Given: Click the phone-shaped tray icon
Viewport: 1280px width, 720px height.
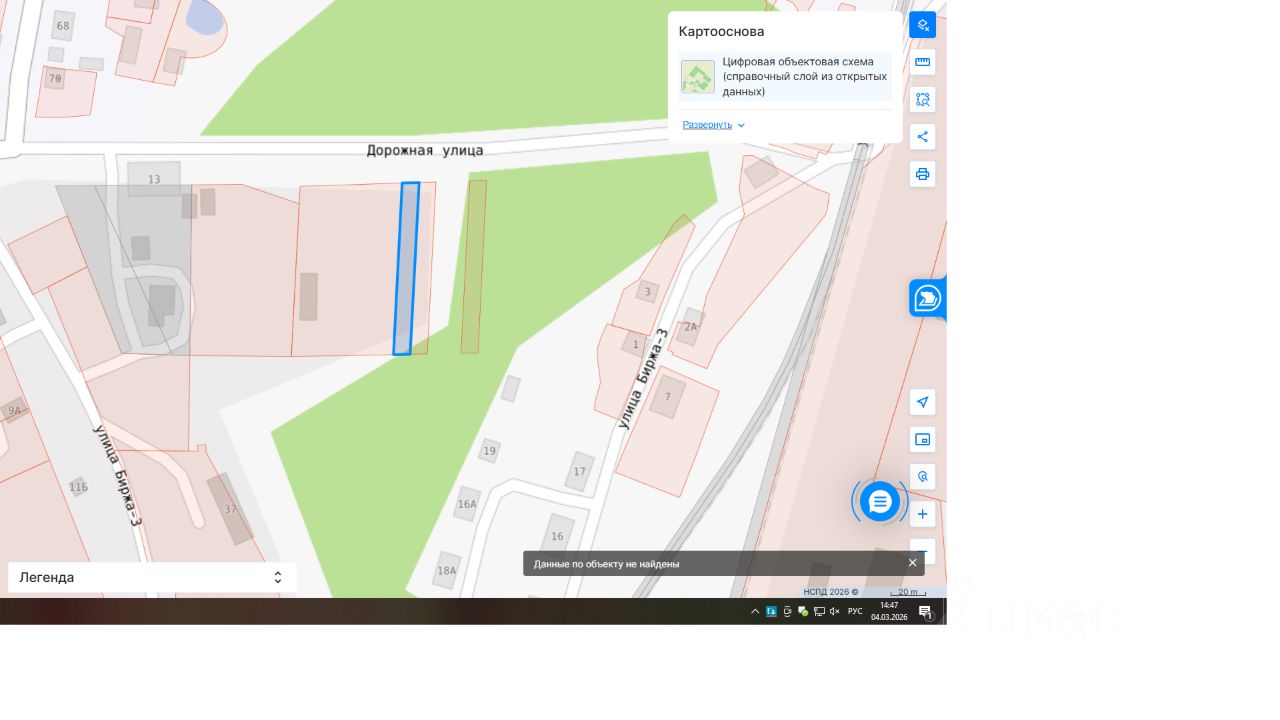Looking at the screenshot, I should (x=787, y=611).
